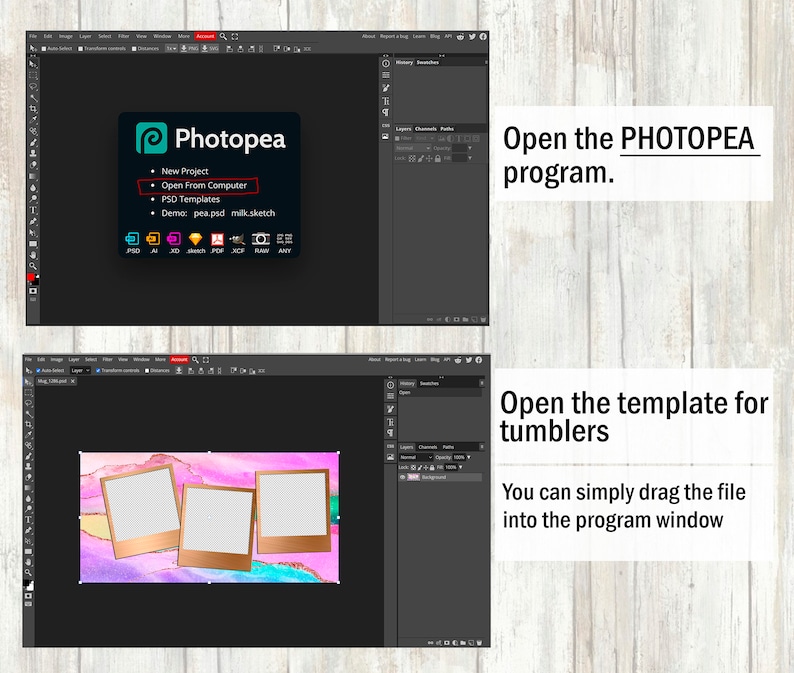The height and width of the screenshot is (673, 794).
Task: Enable Transform controls checkbox in upper screenshot
Action: [x=81, y=49]
